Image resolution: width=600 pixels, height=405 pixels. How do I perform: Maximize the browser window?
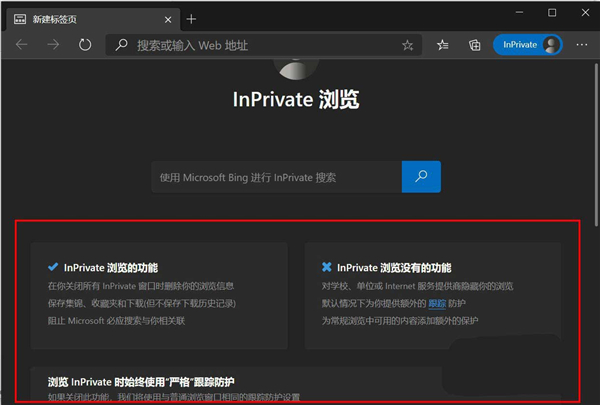click(552, 13)
